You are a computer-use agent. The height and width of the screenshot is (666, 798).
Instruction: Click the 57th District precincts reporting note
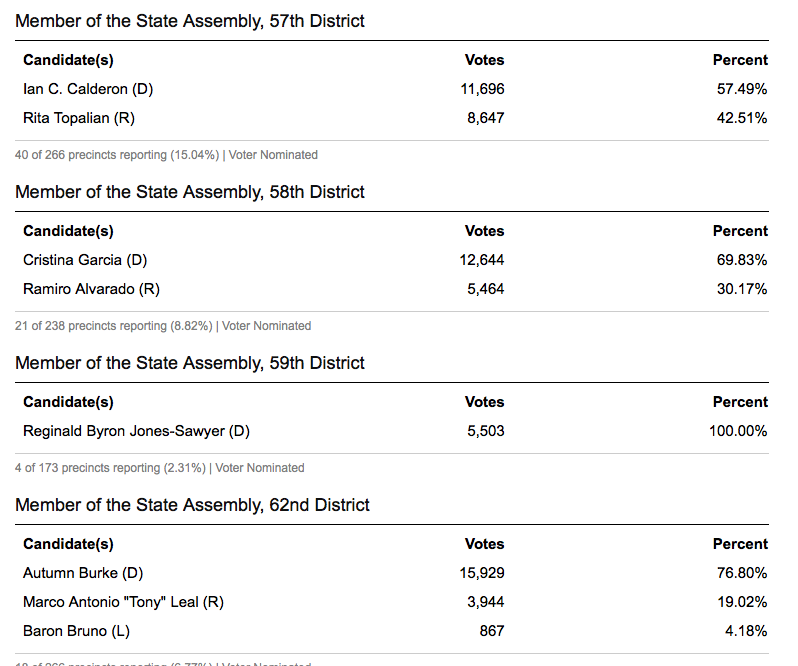166,155
